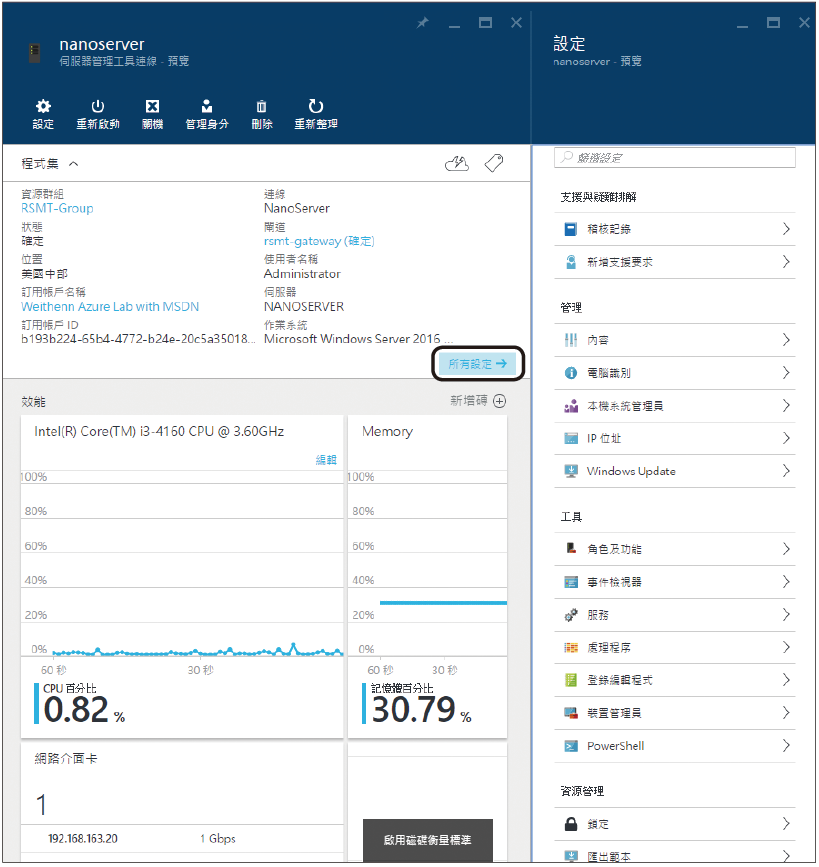Click the 裝置管理員 icon

point(571,713)
